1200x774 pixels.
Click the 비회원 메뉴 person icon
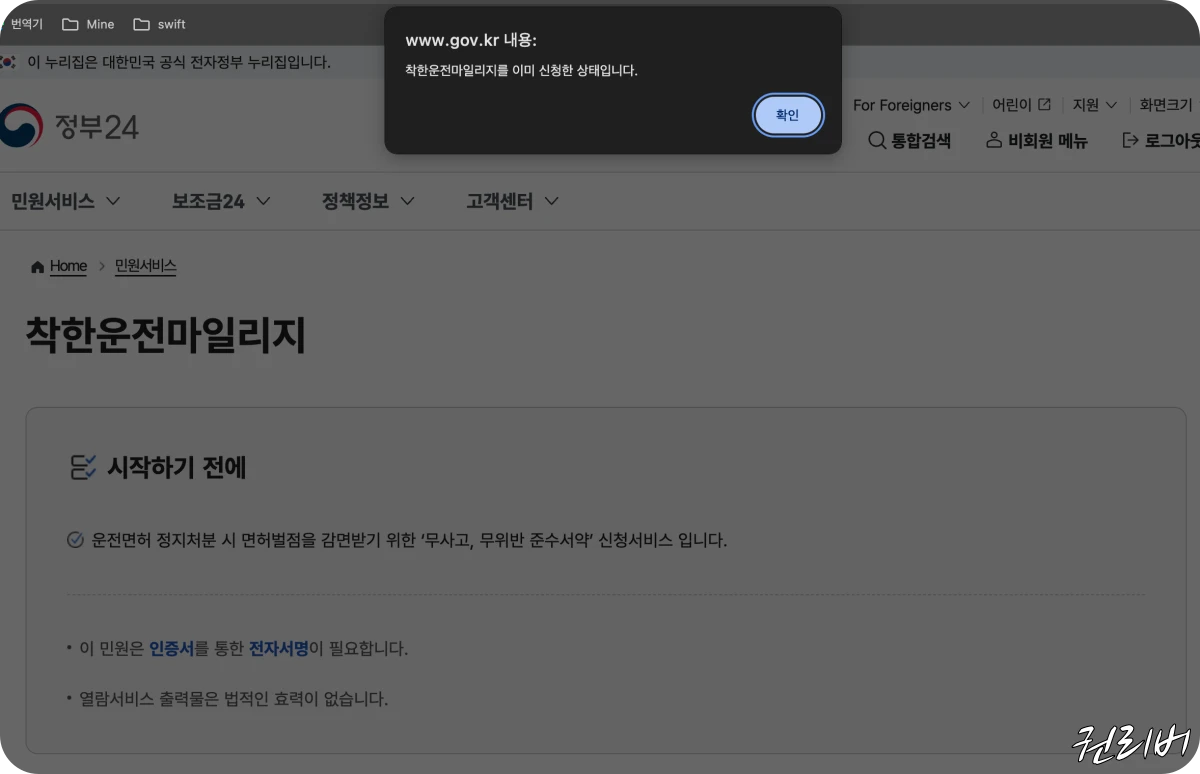[992, 140]
